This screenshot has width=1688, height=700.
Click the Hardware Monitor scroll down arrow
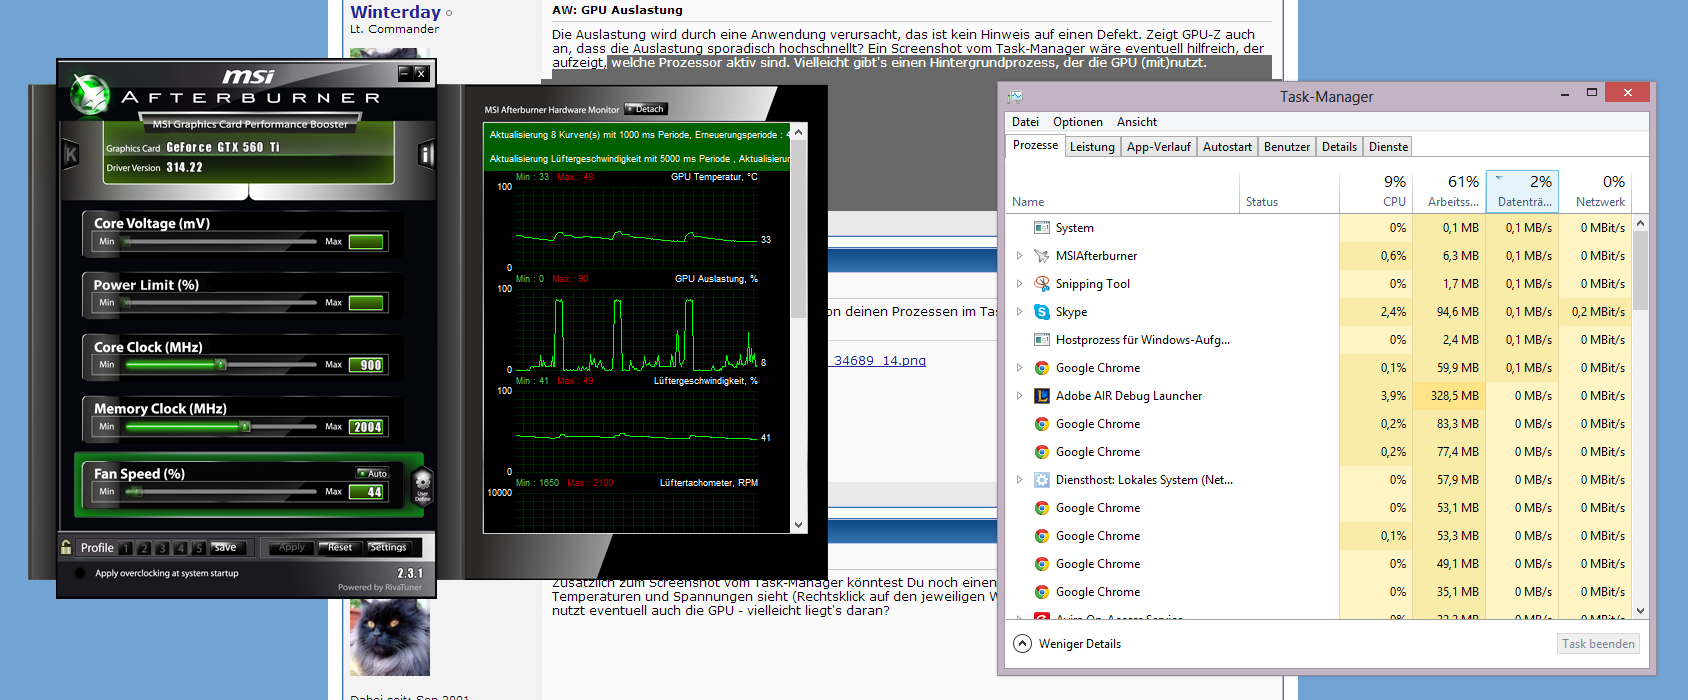point(798,524)
